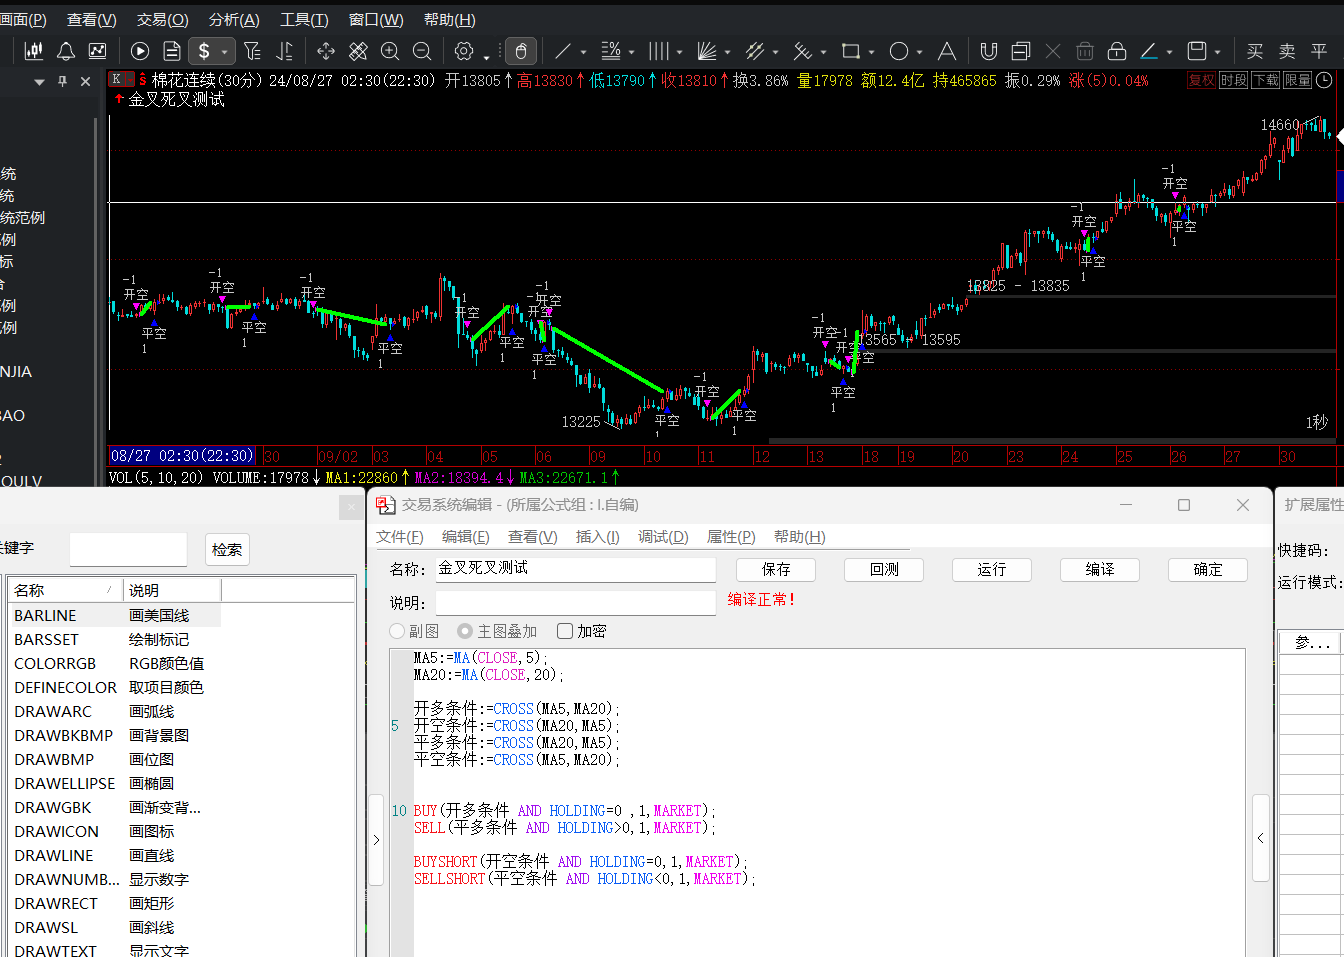Click the chart's horizontal scrollbar below the candles

click(x=1052, y=440)
